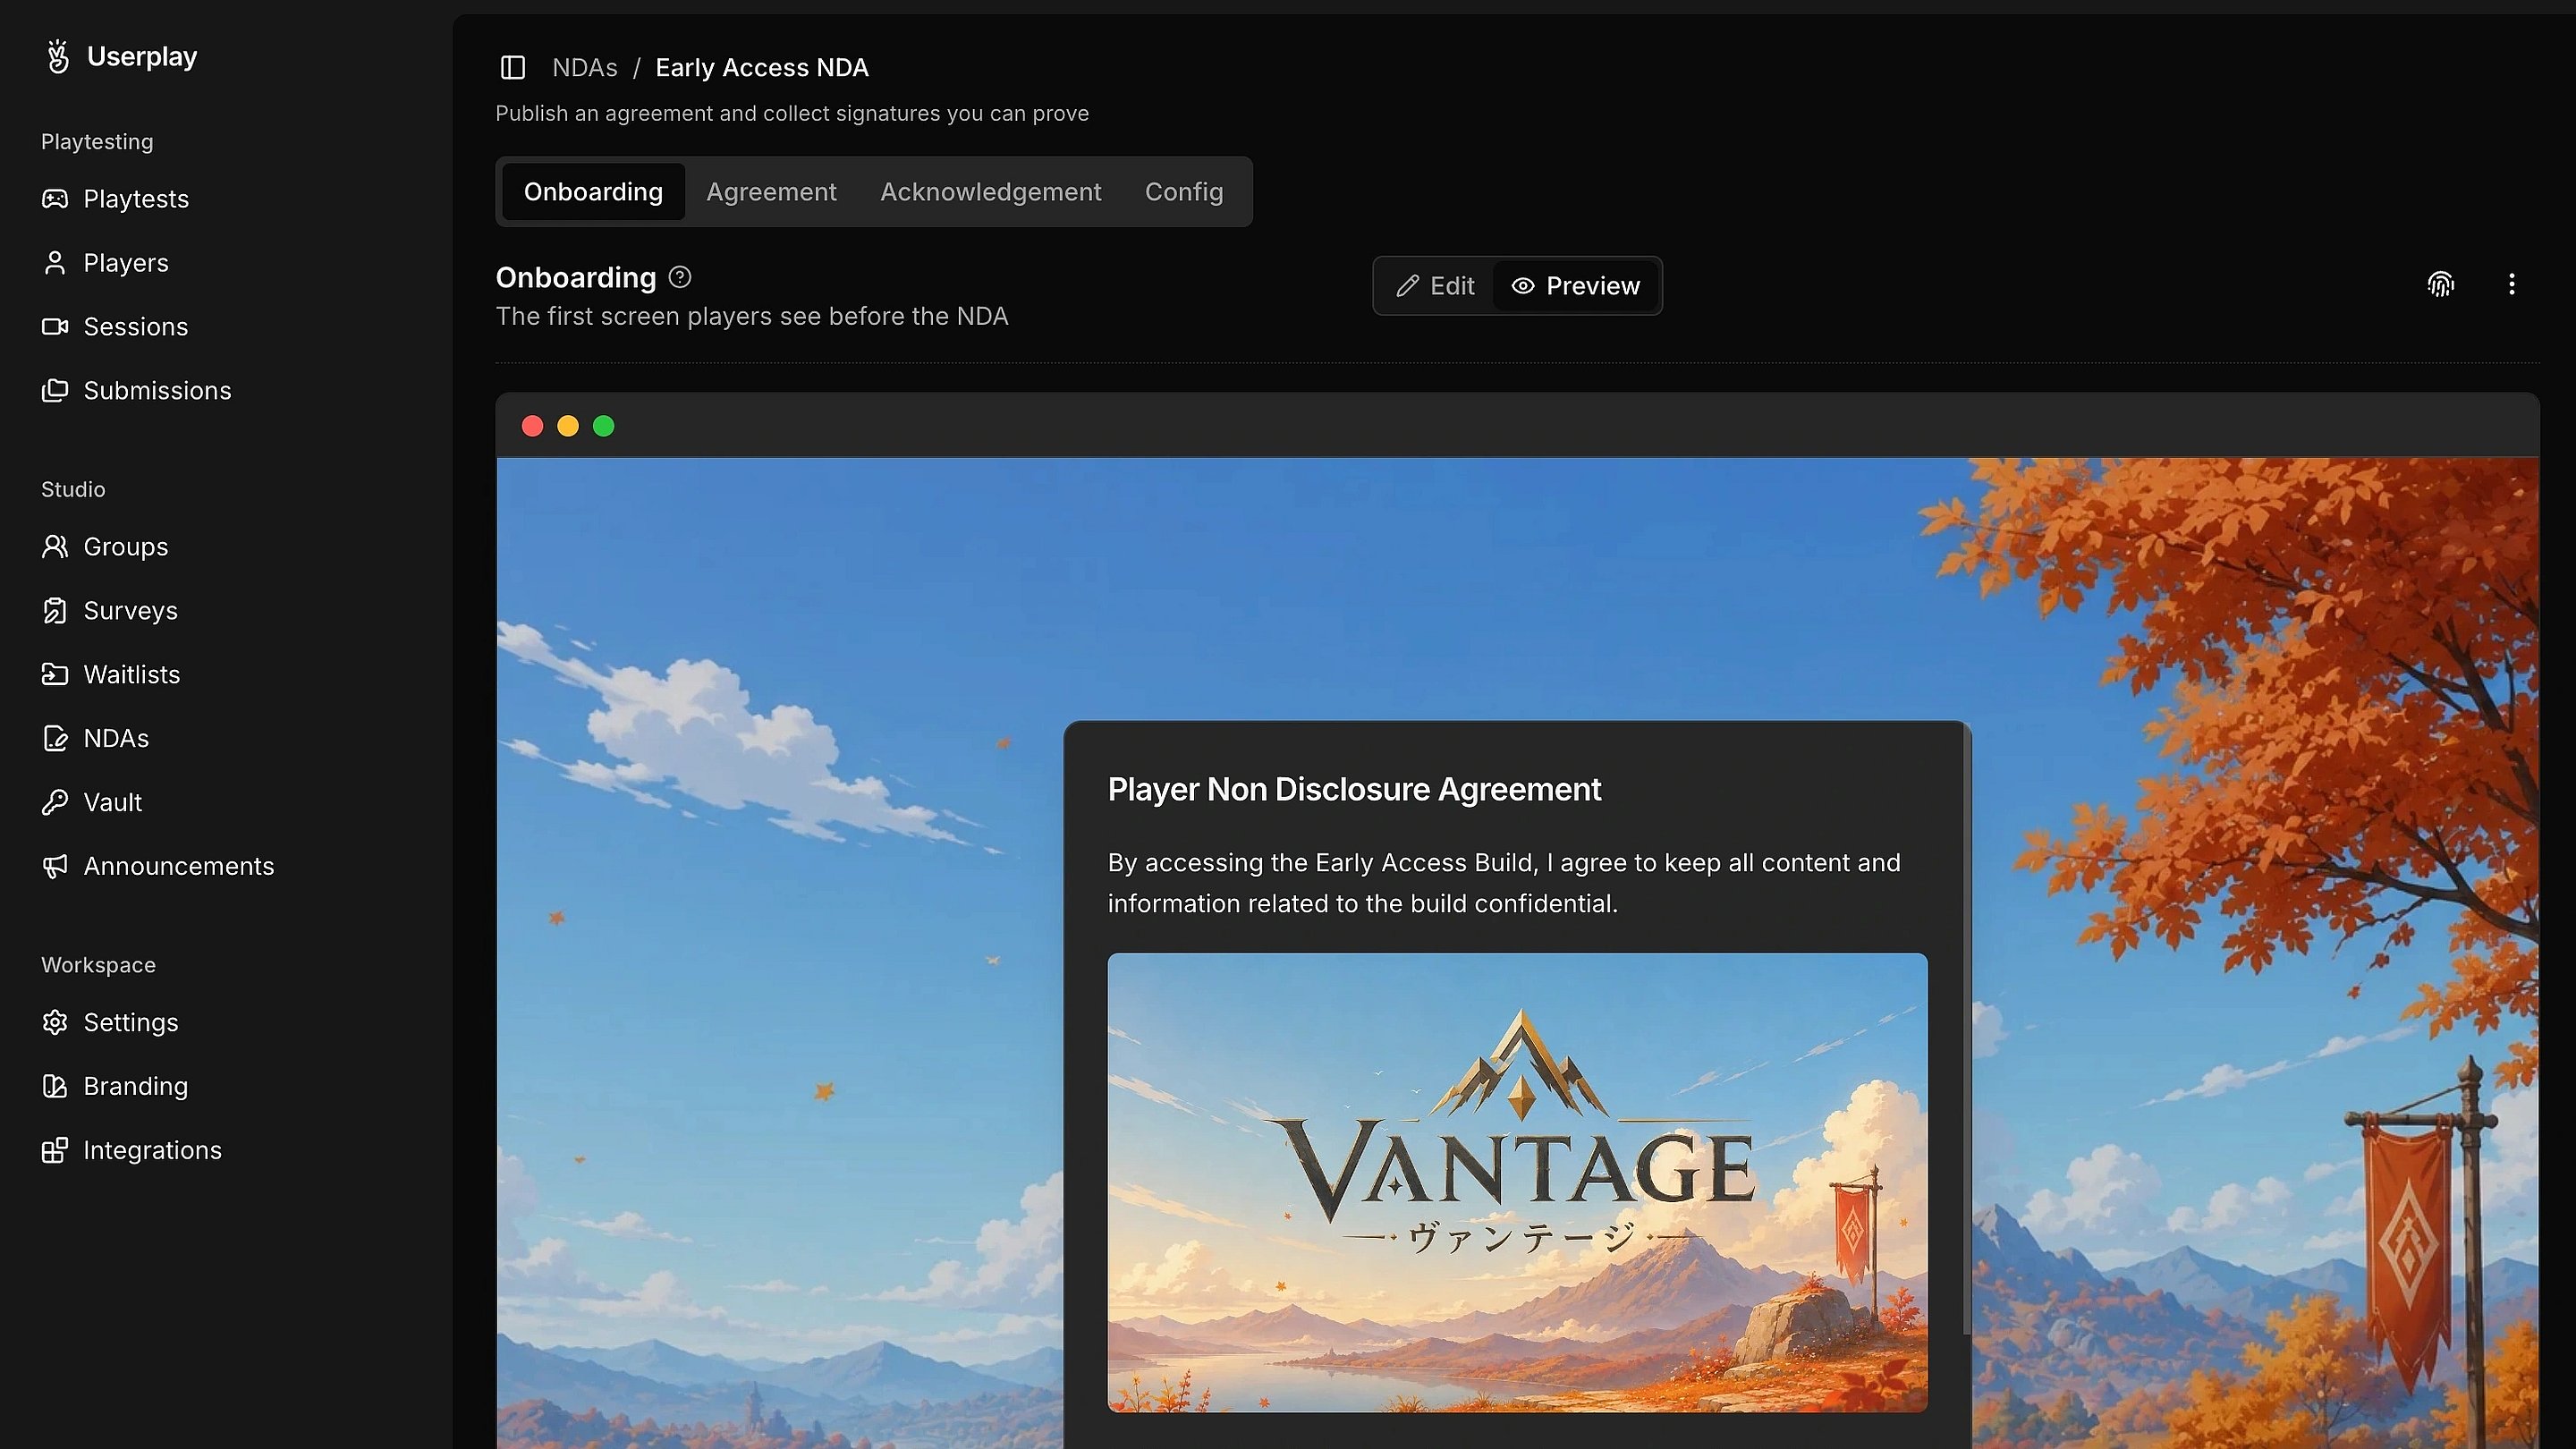Click the NDAs document-pen icon
2576x1449 pixels.
[55, 738]
